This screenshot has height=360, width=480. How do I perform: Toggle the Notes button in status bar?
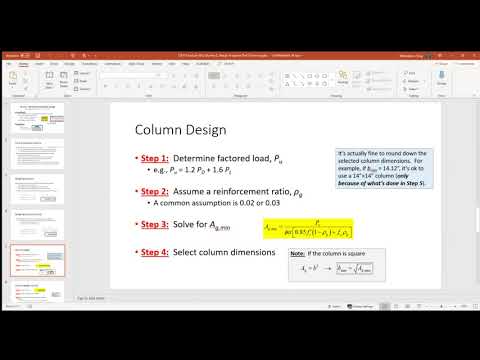tap(334, 306)
